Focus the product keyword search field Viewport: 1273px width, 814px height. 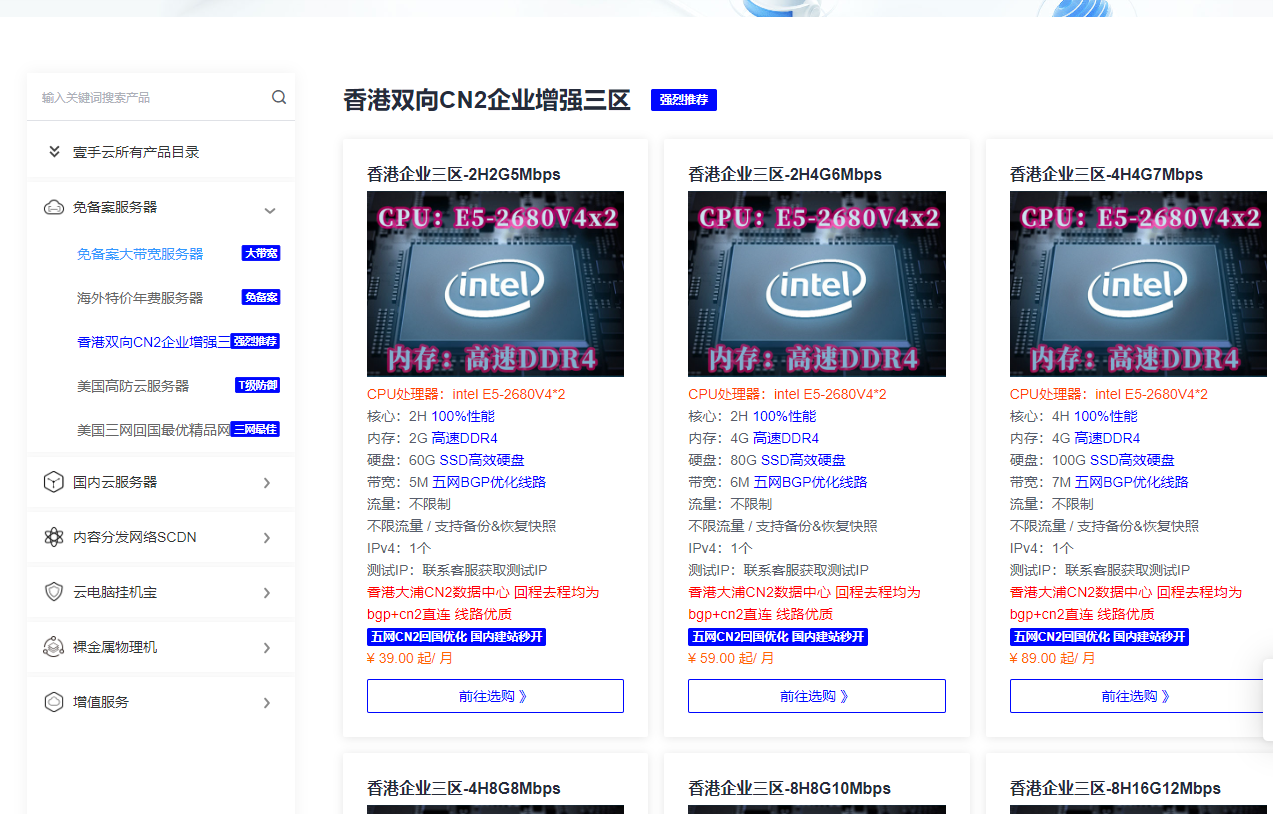(150, 97)
